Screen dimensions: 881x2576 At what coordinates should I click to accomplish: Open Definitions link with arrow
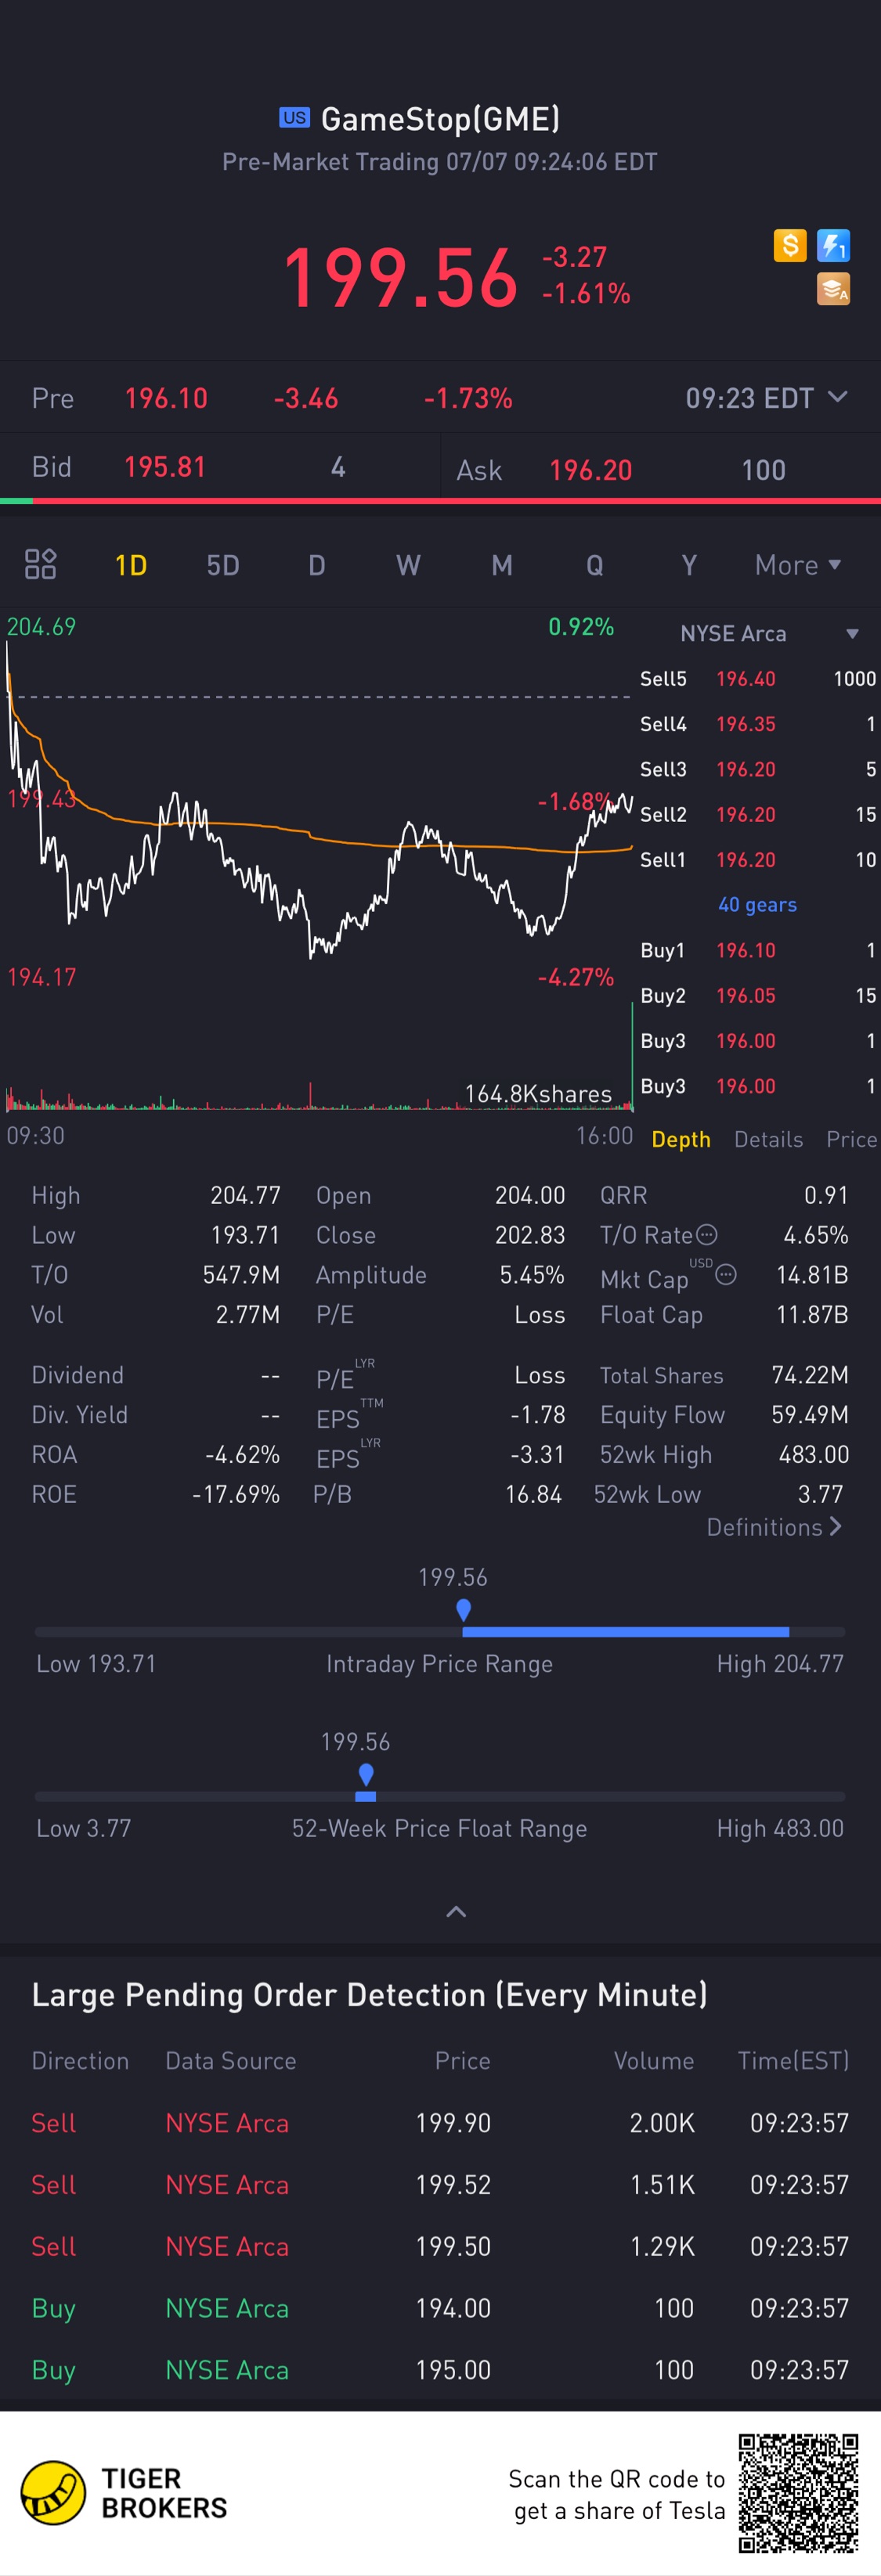tap(774, 1527)
